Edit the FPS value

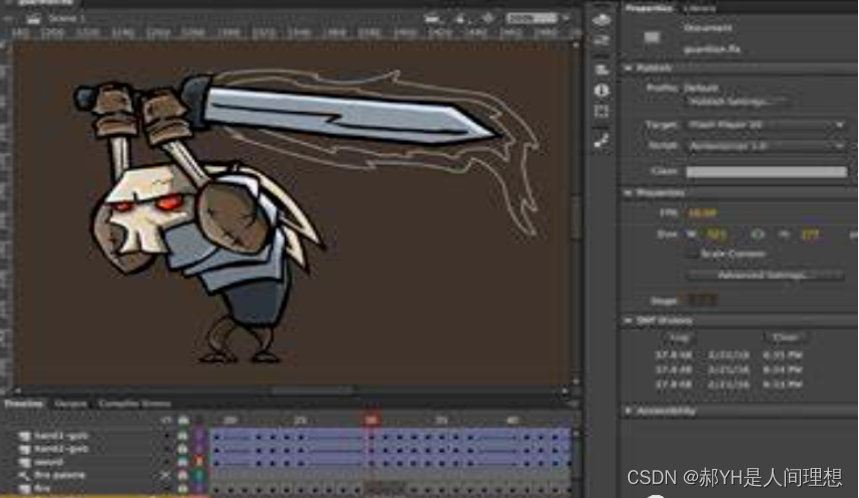702,213
